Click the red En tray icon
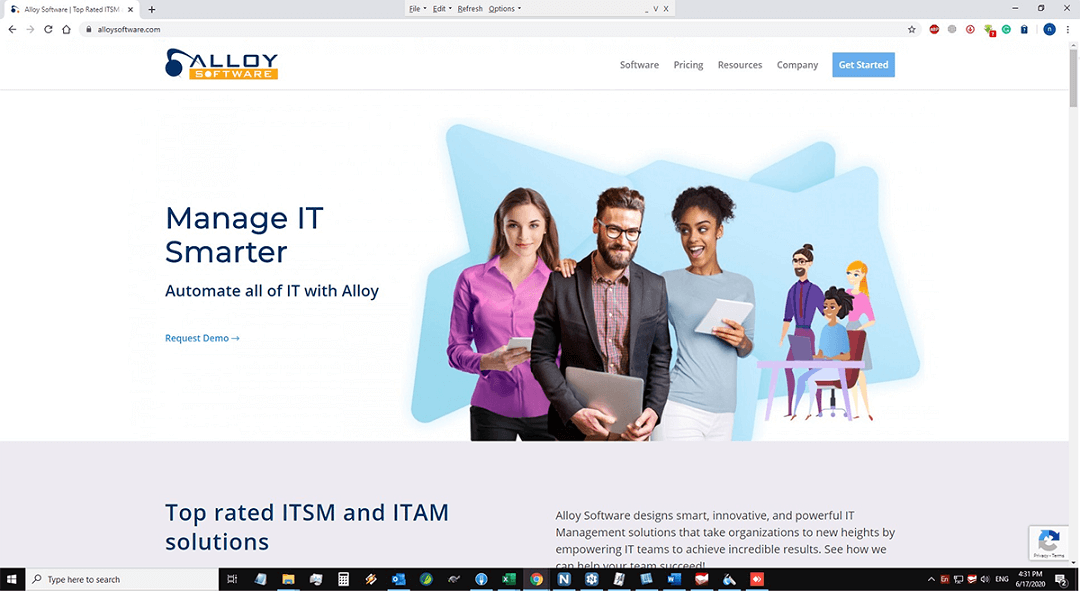Viewport: 1080px width, 591px height. (x=944, y=579)
